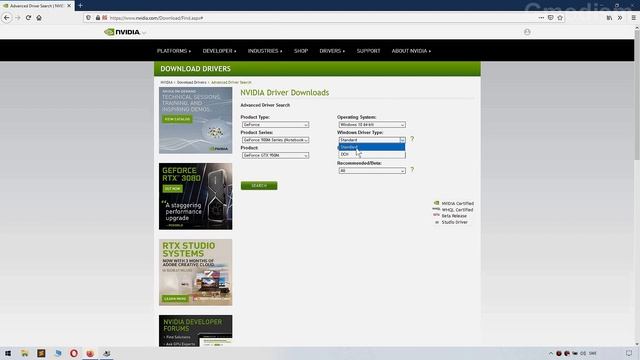Click the NVIDIA Certified legend text

coord(458,203)
